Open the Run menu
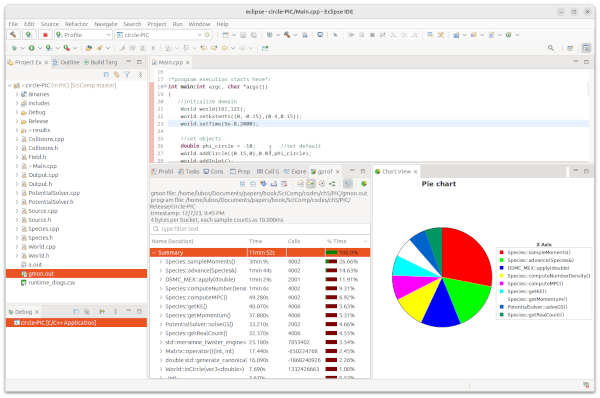 tap(178, 24)
